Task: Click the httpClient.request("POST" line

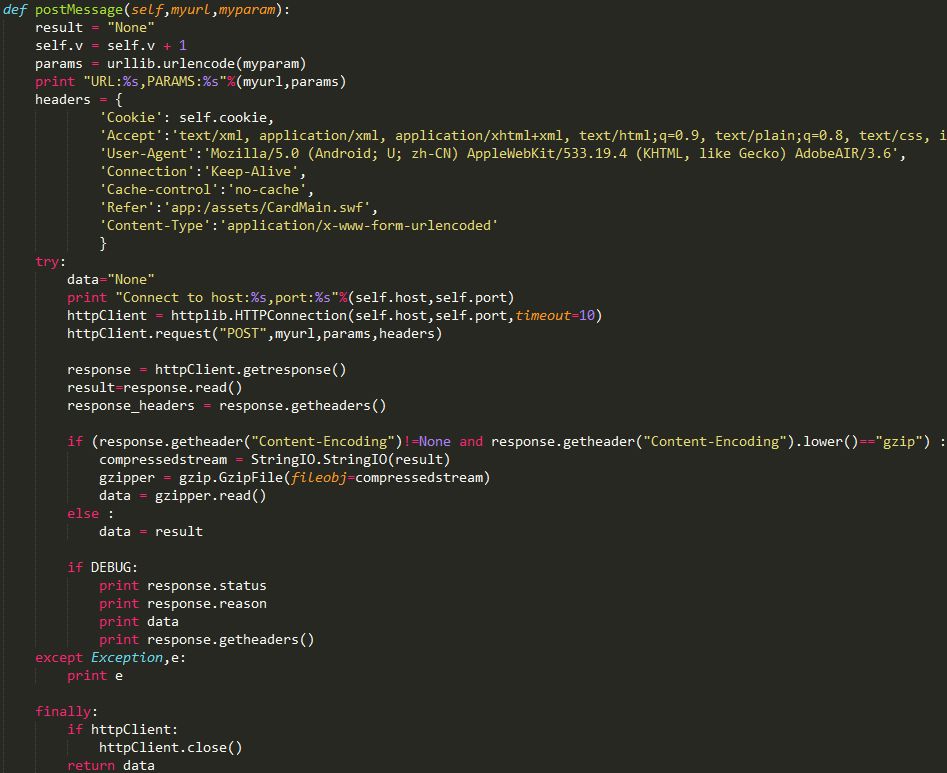Action: click(x=254, y=333)
